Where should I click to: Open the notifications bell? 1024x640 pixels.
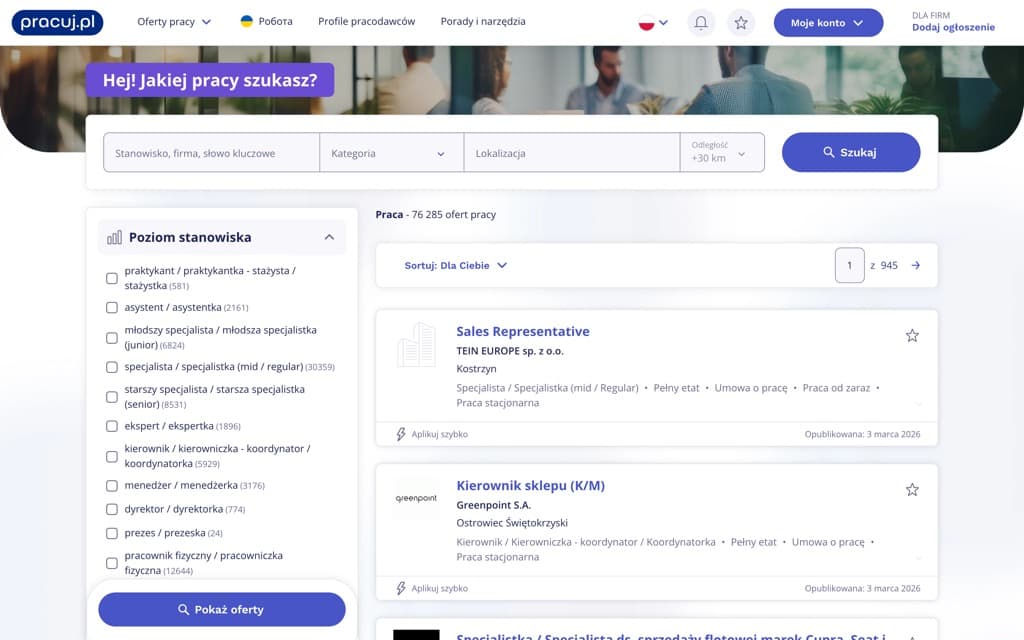(x=701, y=22)
